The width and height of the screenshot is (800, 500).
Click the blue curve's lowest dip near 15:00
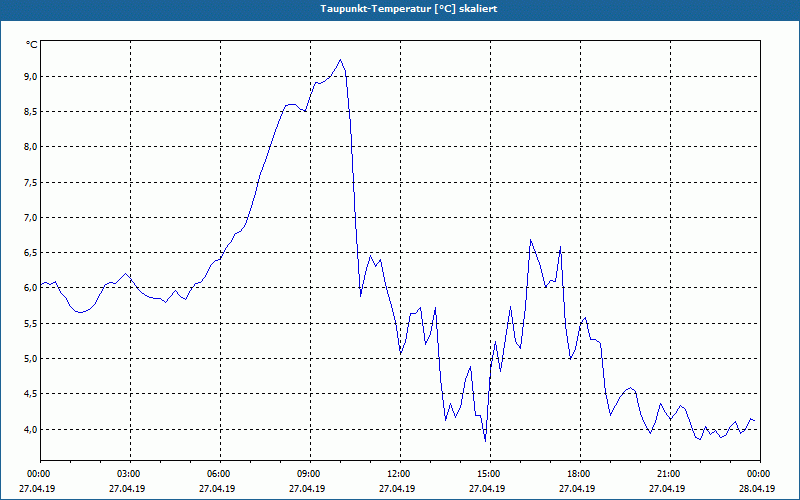(x=485, y=440)
